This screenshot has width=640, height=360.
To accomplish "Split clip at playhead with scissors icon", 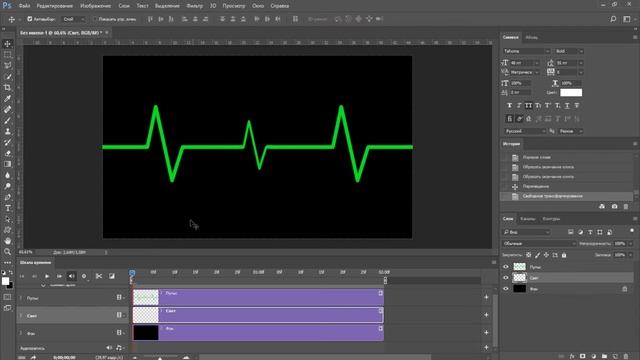I will pyautogui.click(x=99, y=276).
